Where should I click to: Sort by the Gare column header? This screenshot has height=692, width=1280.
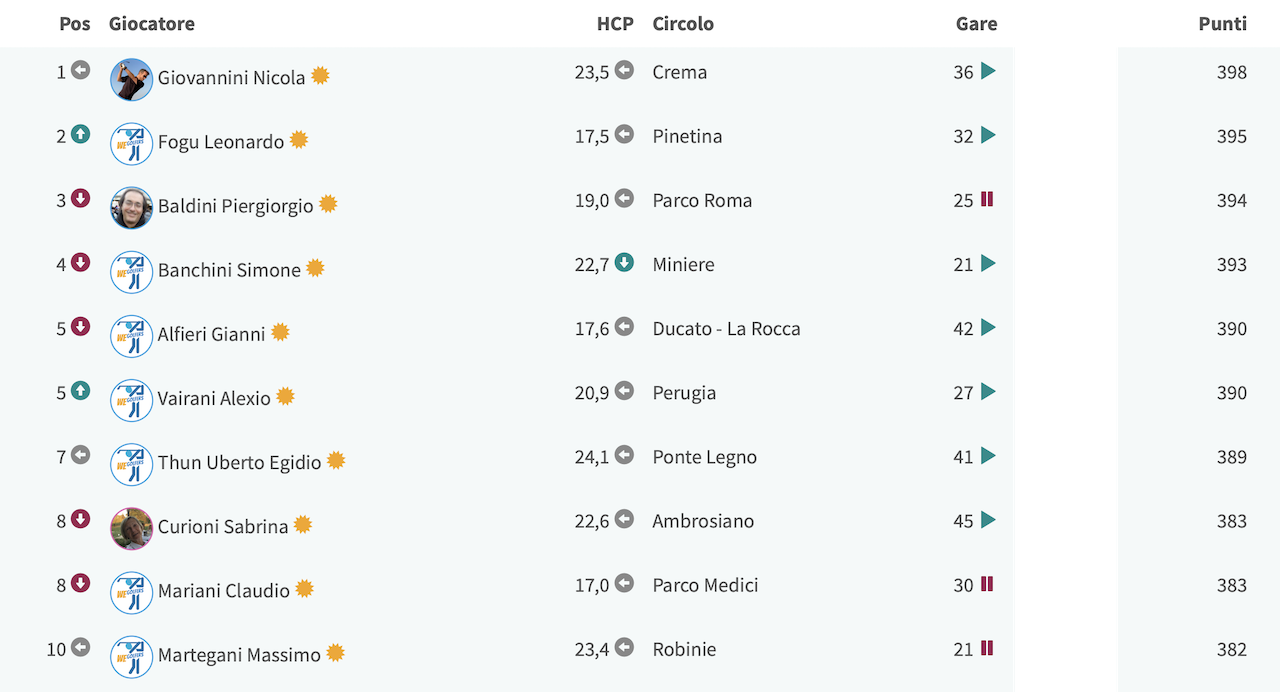976,24
